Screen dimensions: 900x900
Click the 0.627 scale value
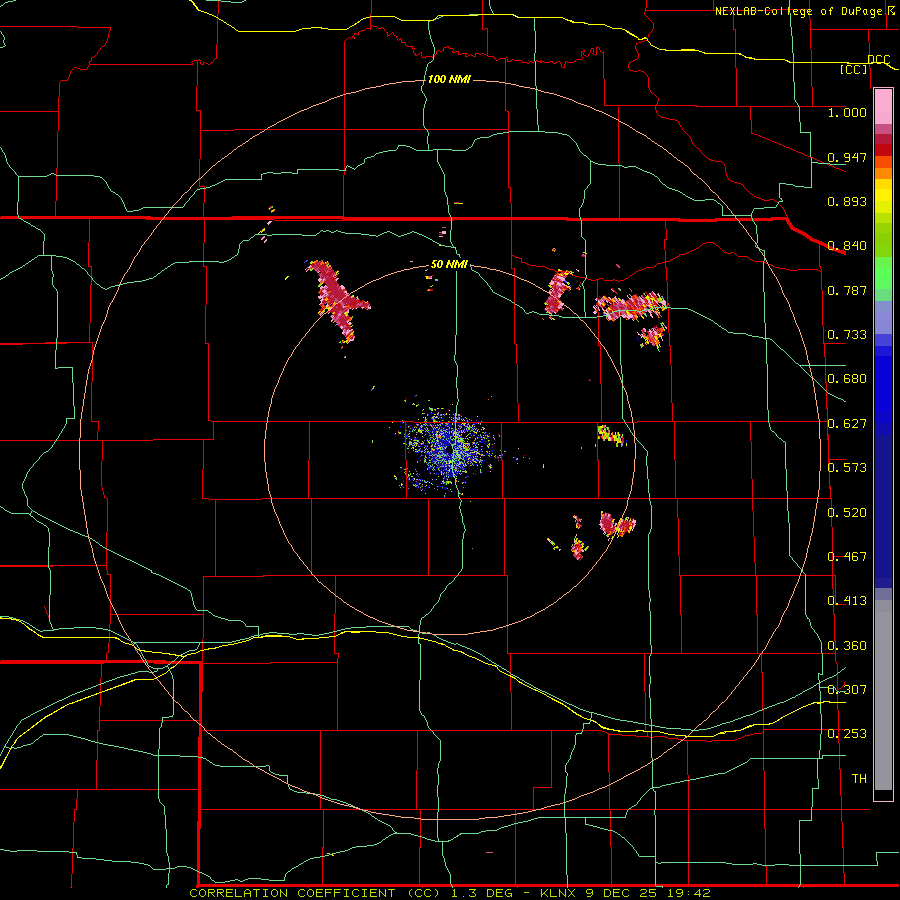pyautogui.click(x=847, y=424)
